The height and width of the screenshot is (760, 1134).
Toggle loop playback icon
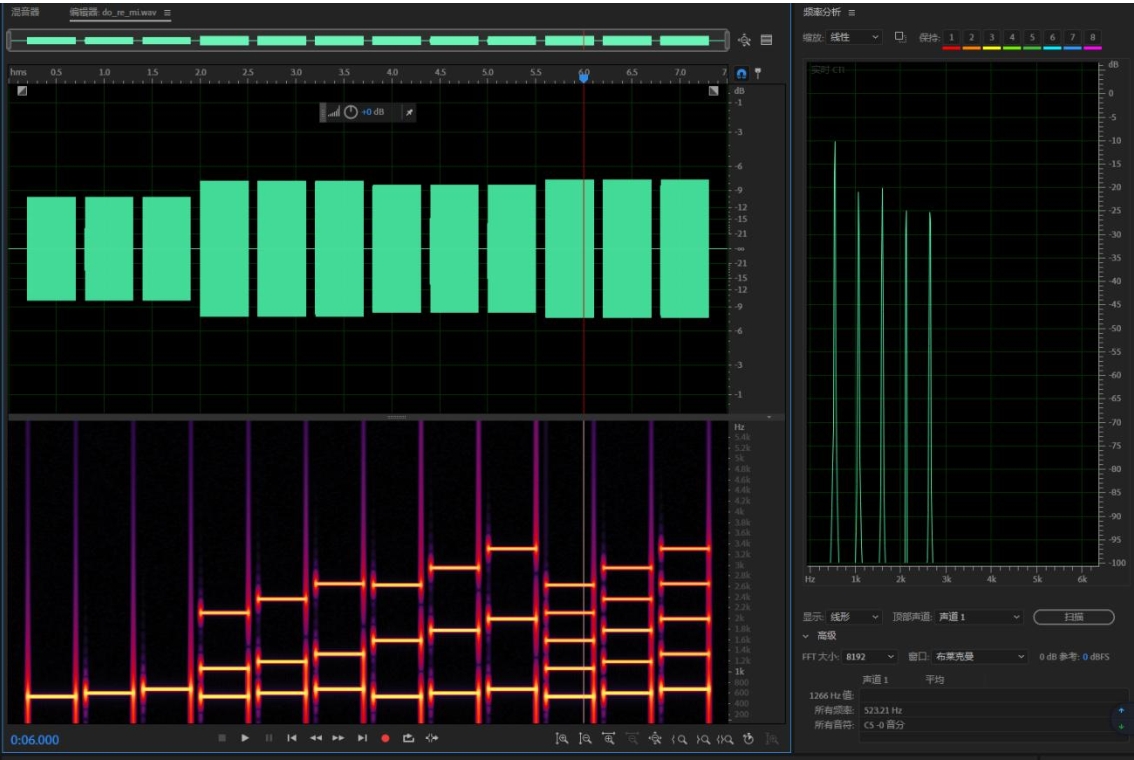point(408,738)
